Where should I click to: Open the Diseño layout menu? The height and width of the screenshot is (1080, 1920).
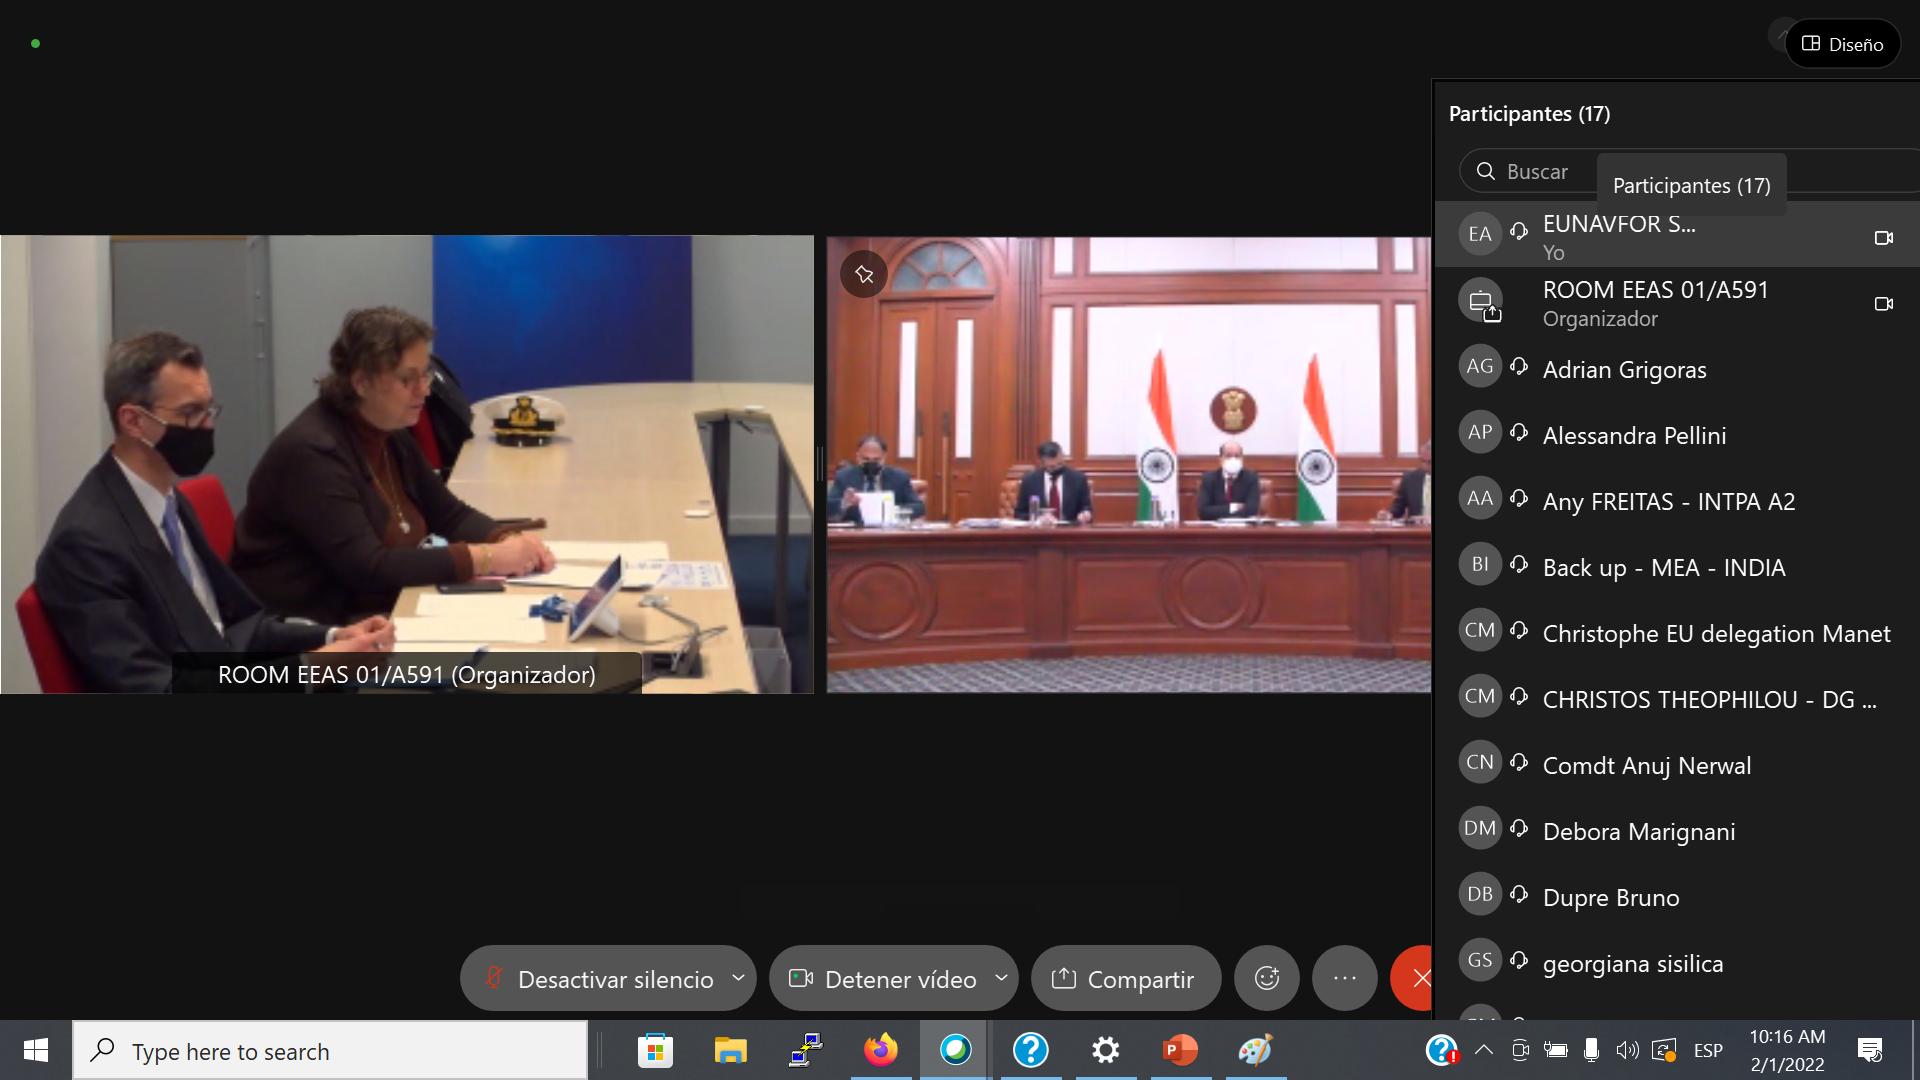1842,44
